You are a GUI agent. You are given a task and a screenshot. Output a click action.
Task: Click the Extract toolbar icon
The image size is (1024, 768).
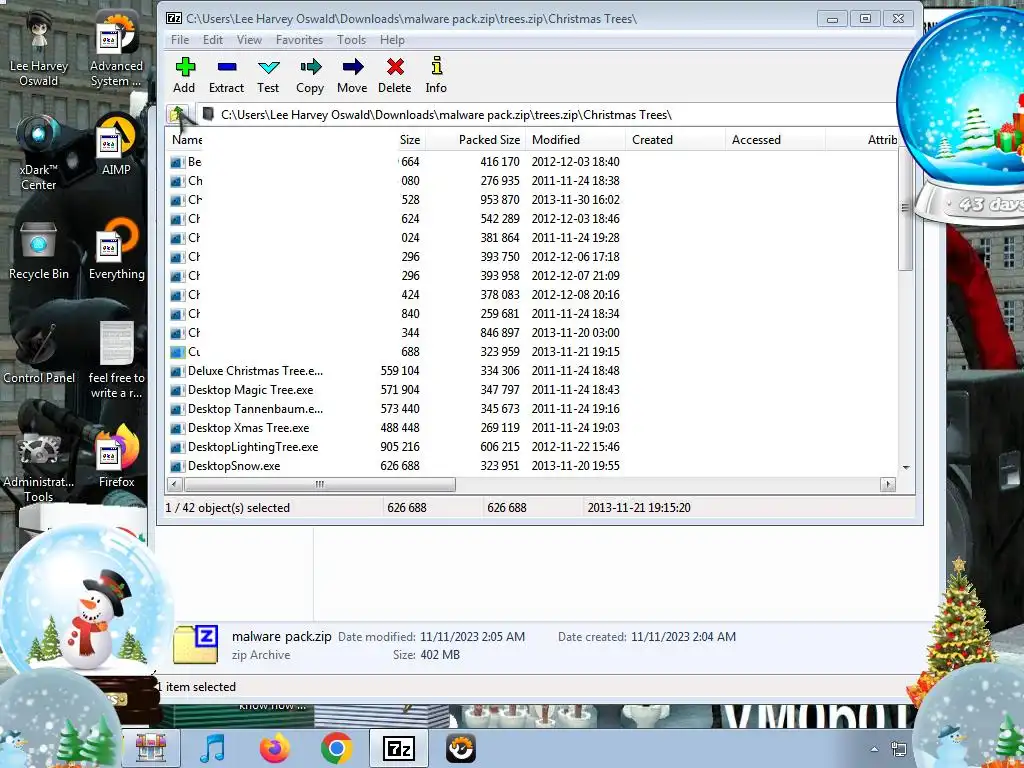pyautogui.click(x=226, y=74)
